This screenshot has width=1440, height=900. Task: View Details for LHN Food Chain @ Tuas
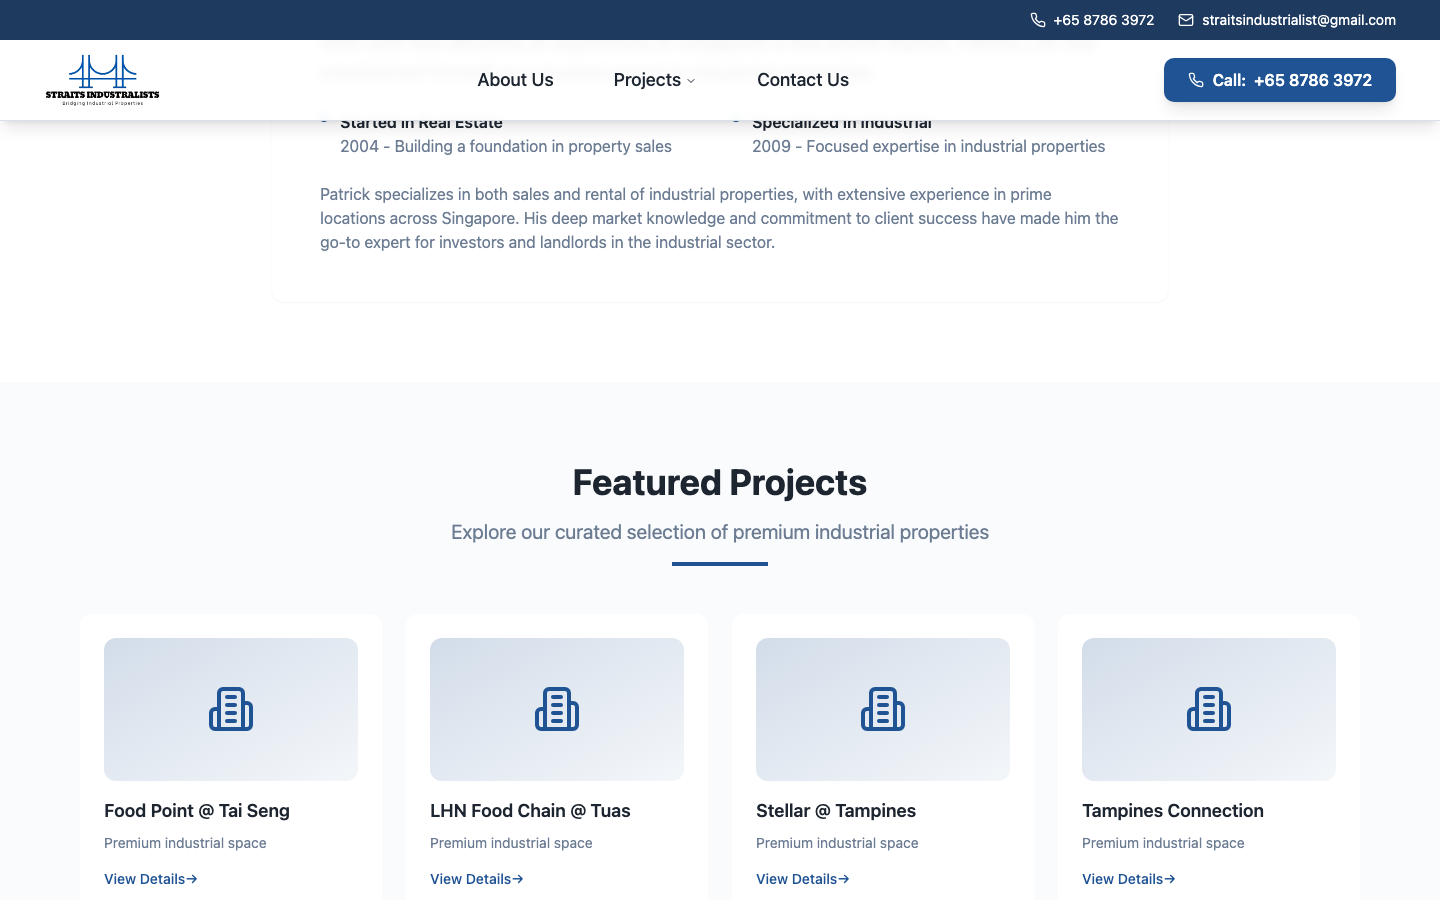point(477,879)
